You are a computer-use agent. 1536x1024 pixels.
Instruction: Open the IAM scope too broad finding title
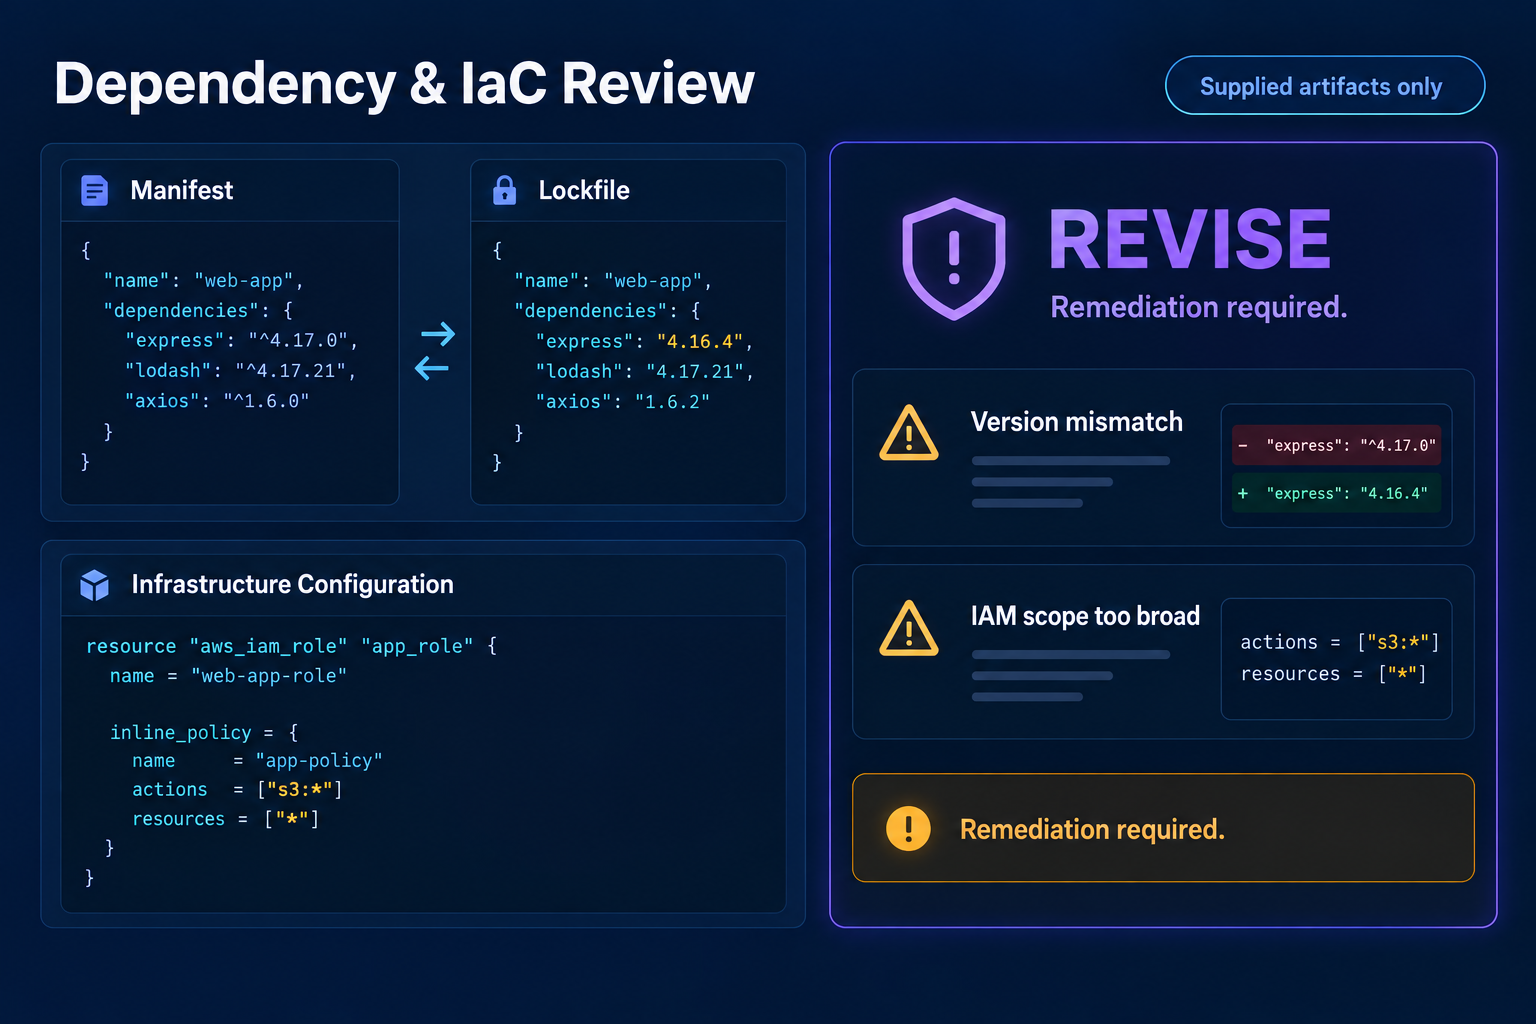[x=1085, y=616]
